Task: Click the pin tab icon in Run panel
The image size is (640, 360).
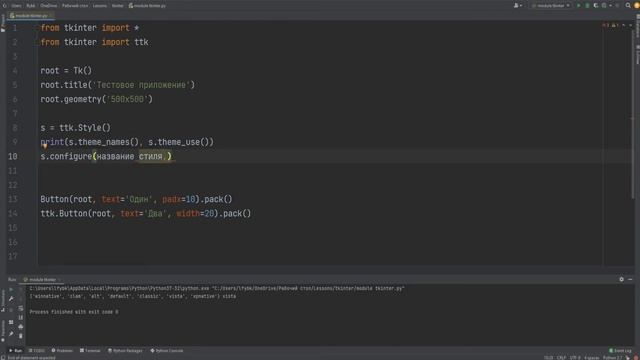Action: pos(11,334)
